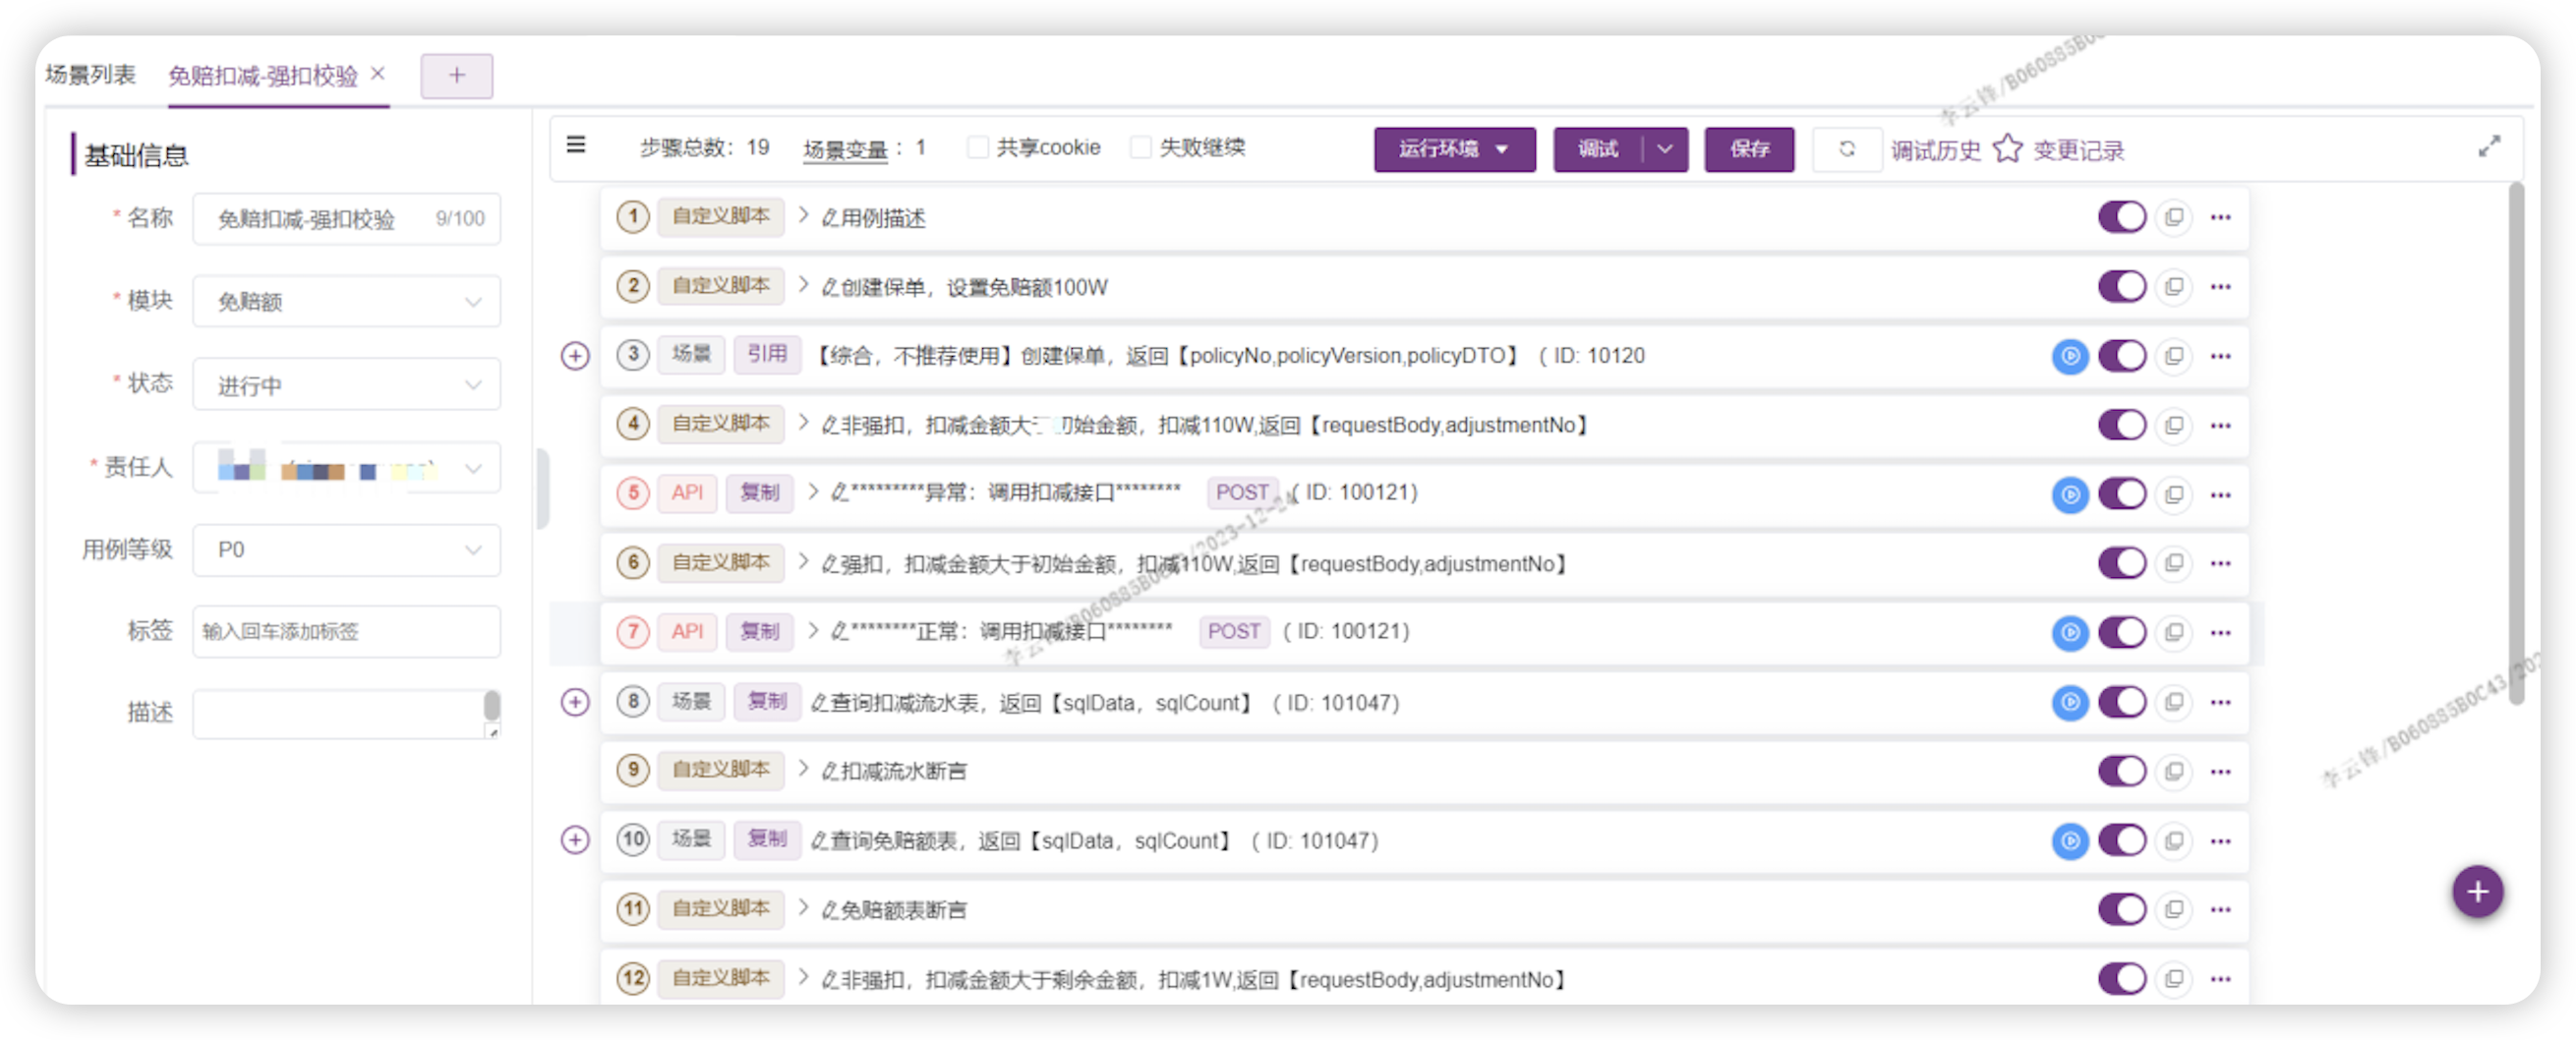The height and width of the screenshot is (1040, 2576).
Task: Click the hamburger menu icon above steps
Action: coord(576,145)
